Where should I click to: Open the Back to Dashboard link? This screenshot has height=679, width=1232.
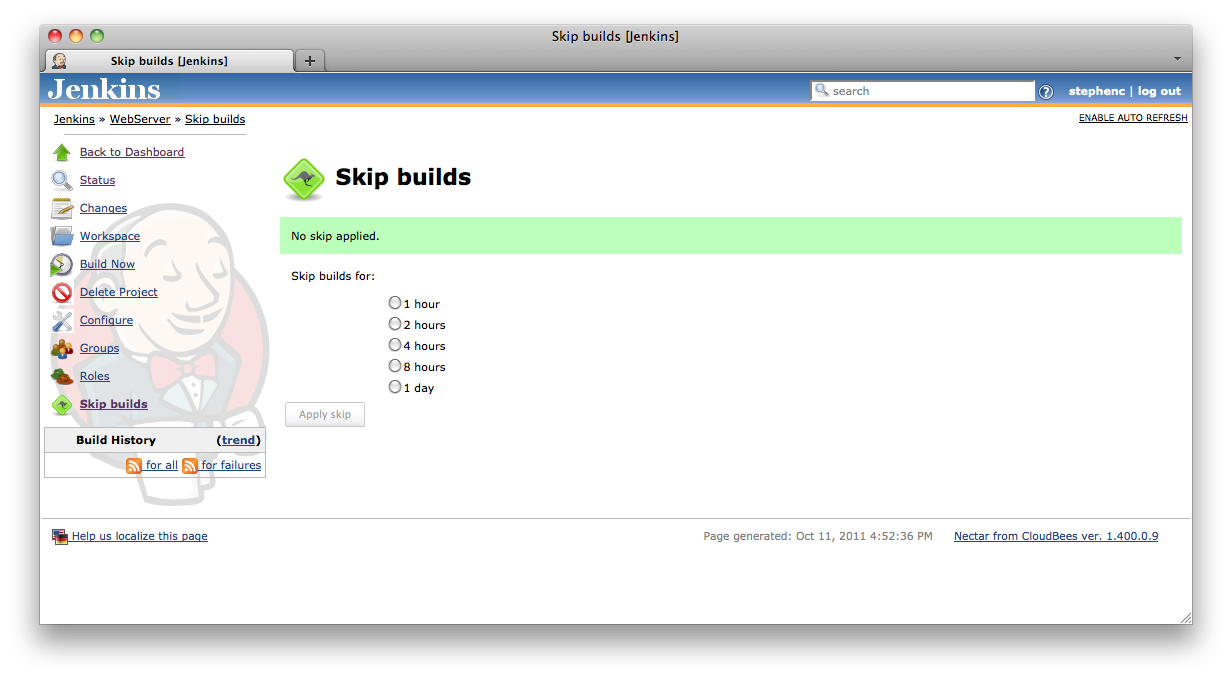(x=132, y=152)
